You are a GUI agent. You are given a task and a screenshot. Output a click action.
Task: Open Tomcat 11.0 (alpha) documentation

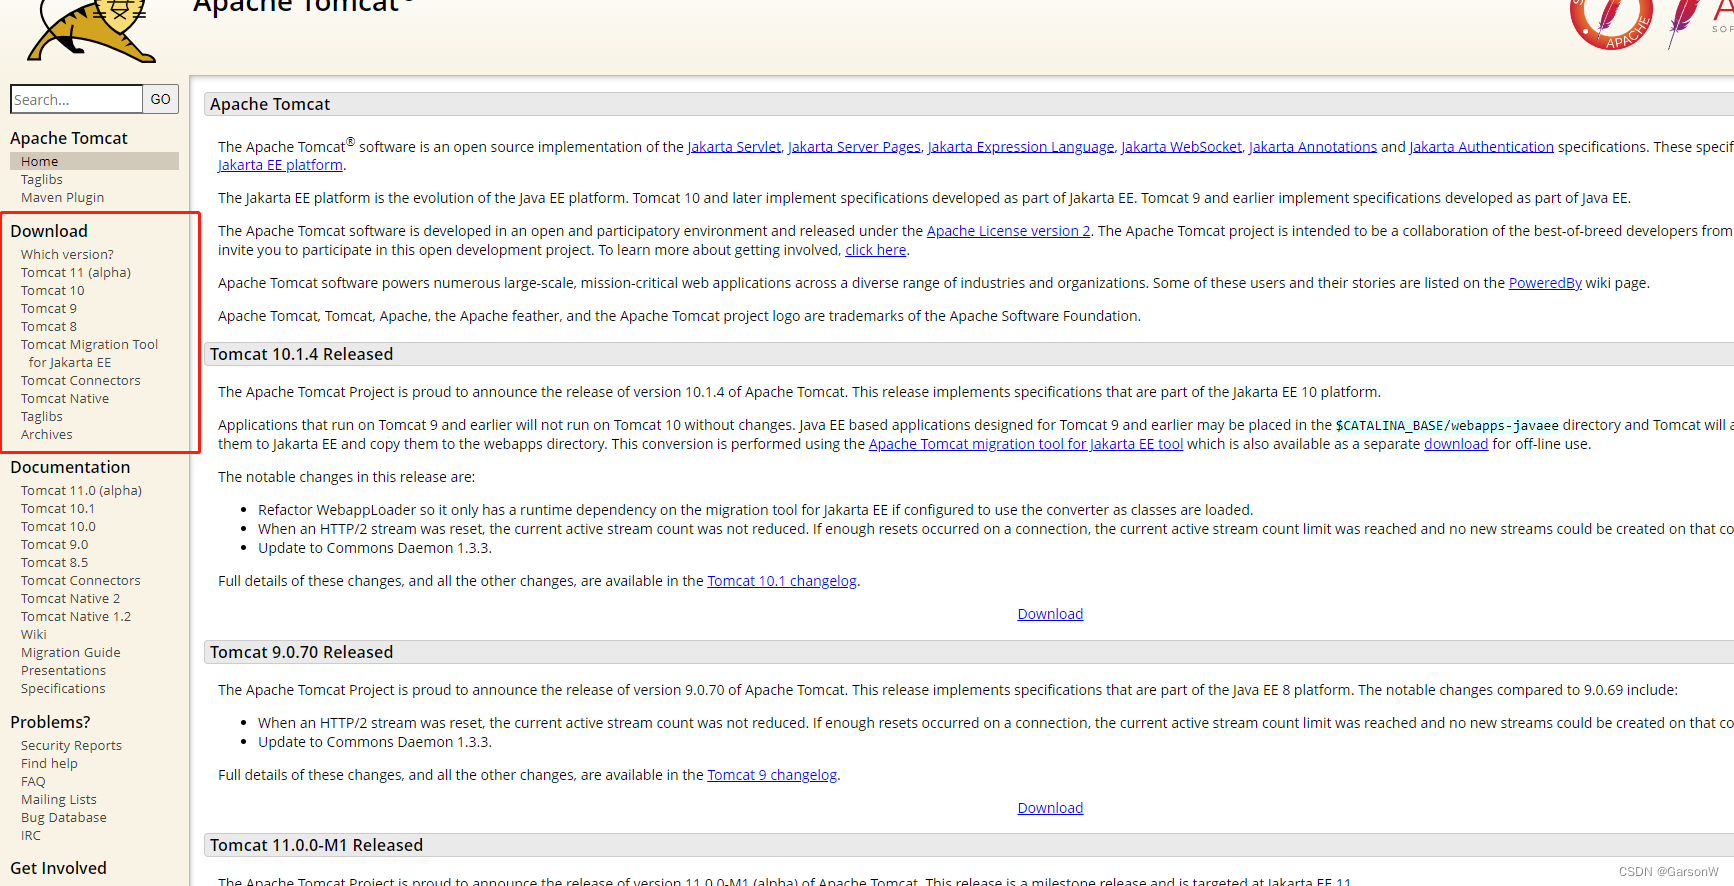click(x=81, y=490)
